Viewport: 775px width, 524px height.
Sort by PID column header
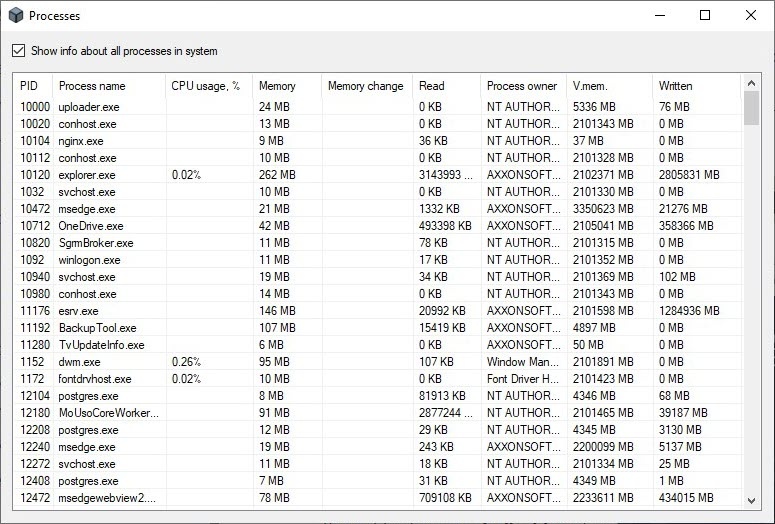coord(29,86)
